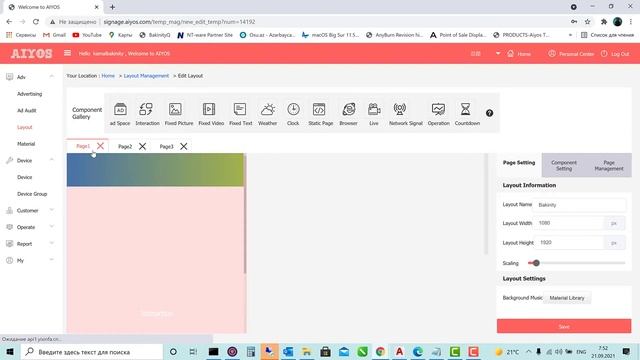Add the Weather component
The width and height of the screenshot is (640, 360).
[x=267, y=114]
